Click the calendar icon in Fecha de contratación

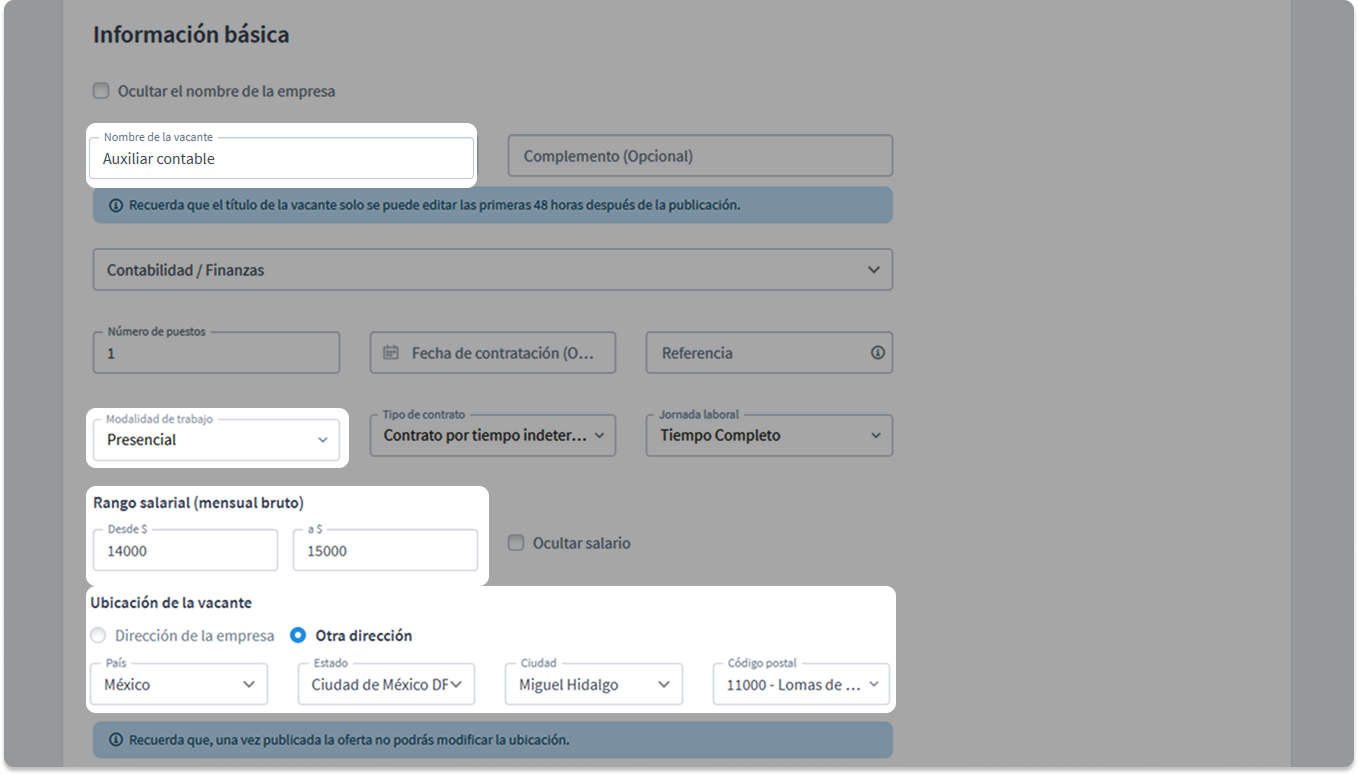click(391, 353)
